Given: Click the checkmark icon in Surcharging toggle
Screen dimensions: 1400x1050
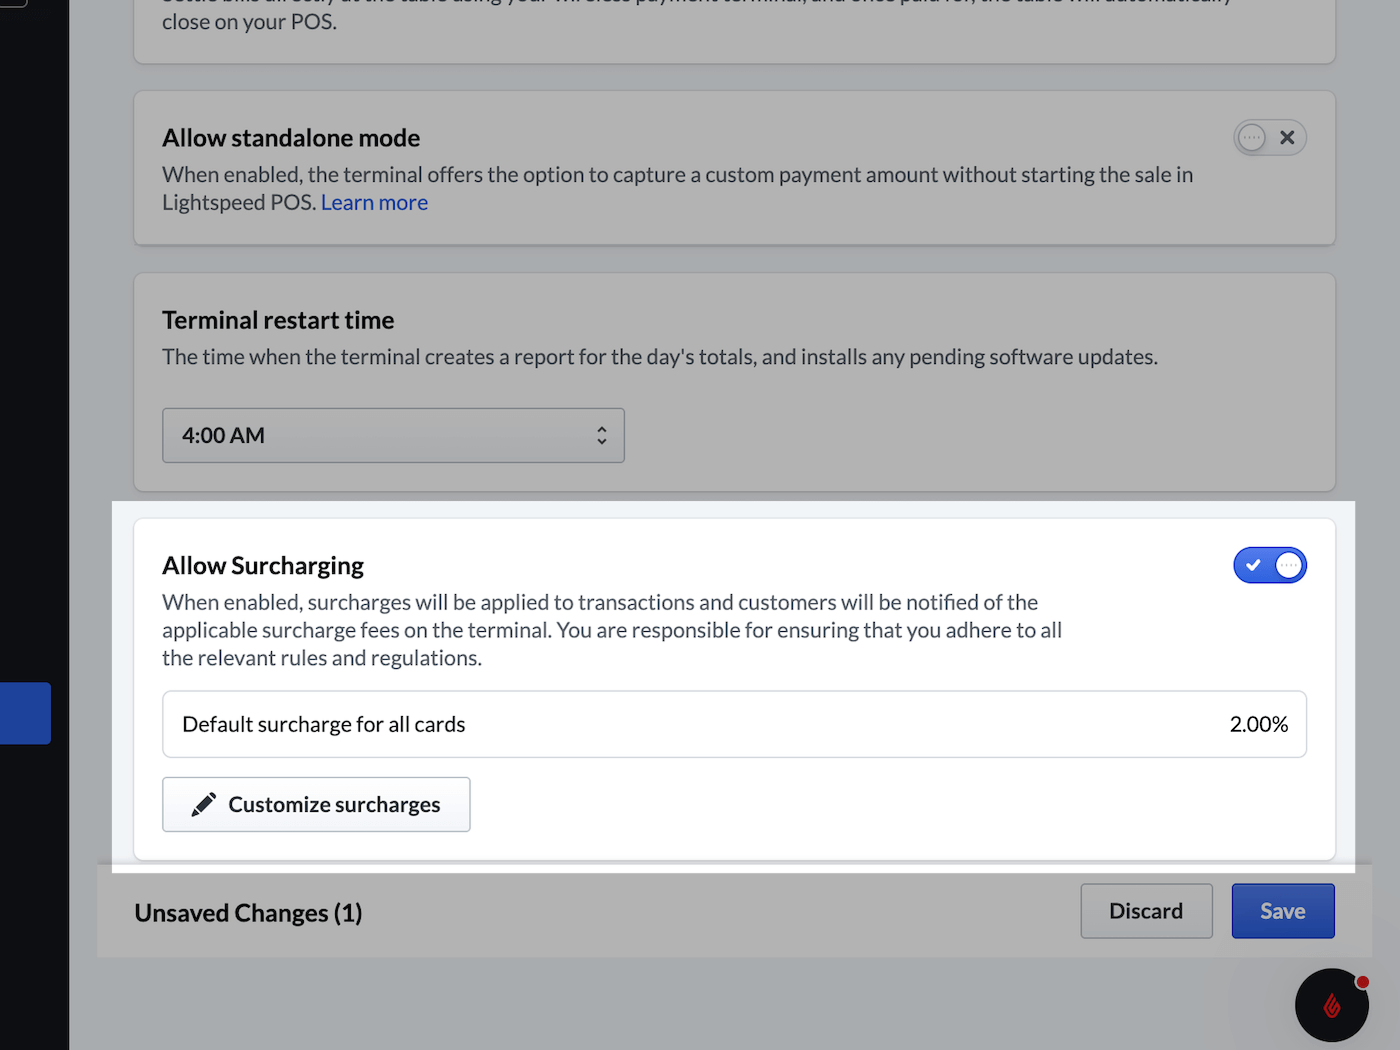Looking at the screenshot, I should point(1253,566).
